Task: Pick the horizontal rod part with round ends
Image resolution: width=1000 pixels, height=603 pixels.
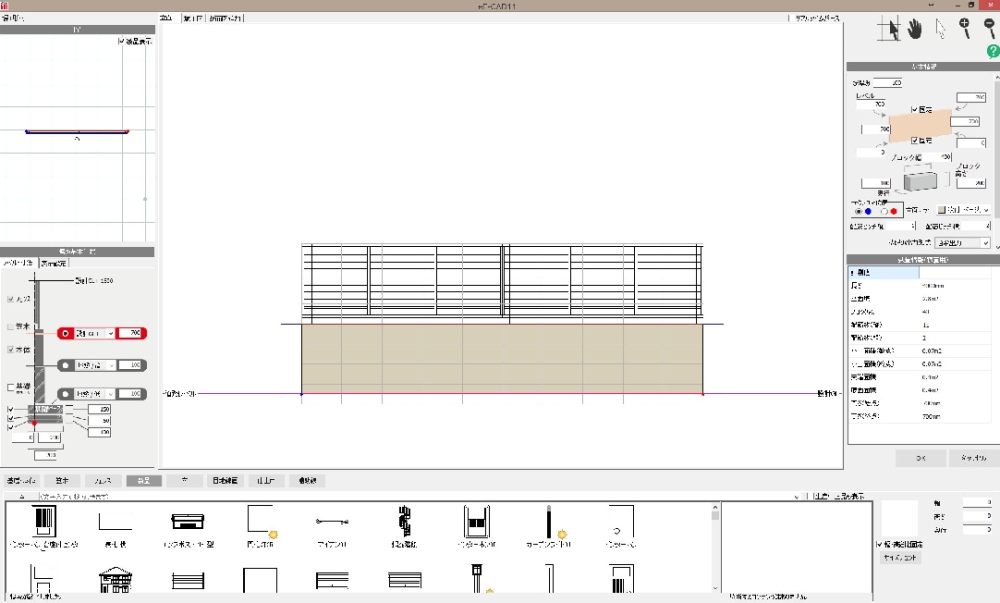Action: point(332,521)
